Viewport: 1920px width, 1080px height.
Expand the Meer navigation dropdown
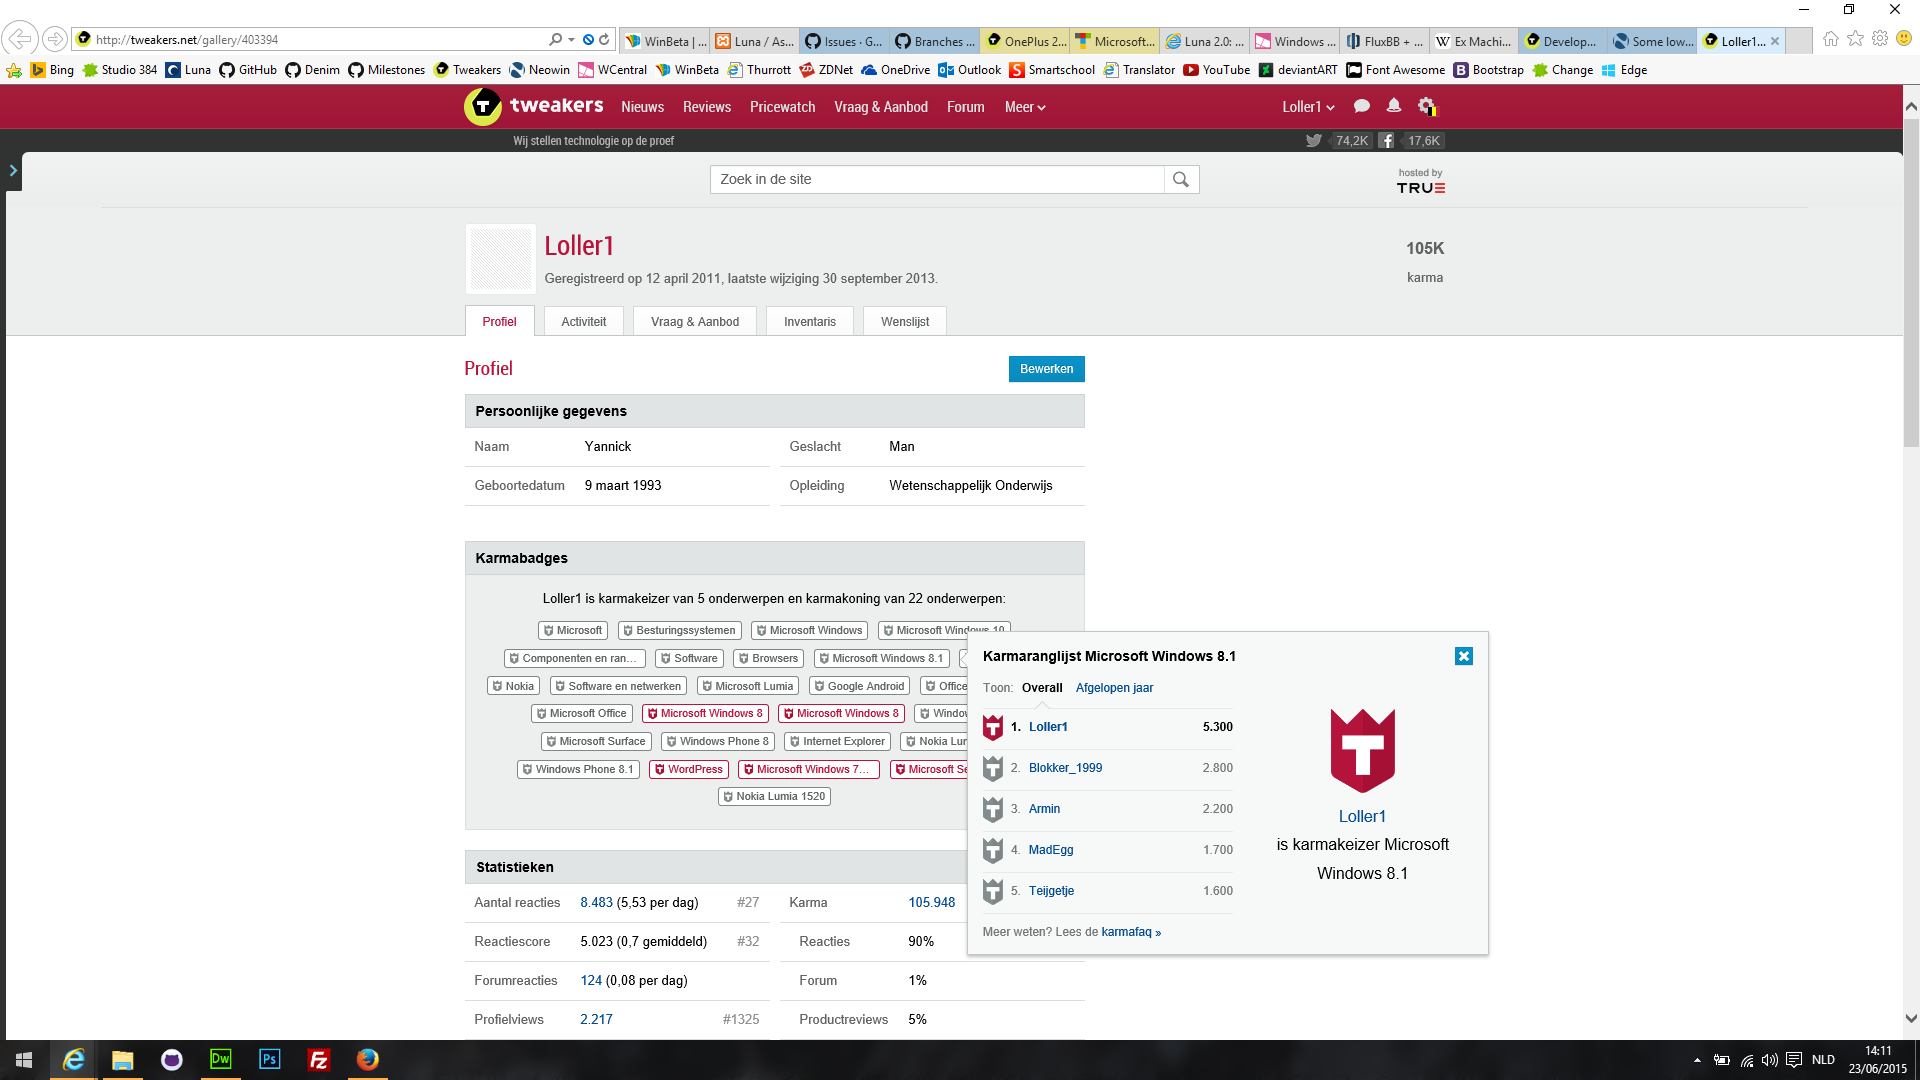tap(1025, 107)
